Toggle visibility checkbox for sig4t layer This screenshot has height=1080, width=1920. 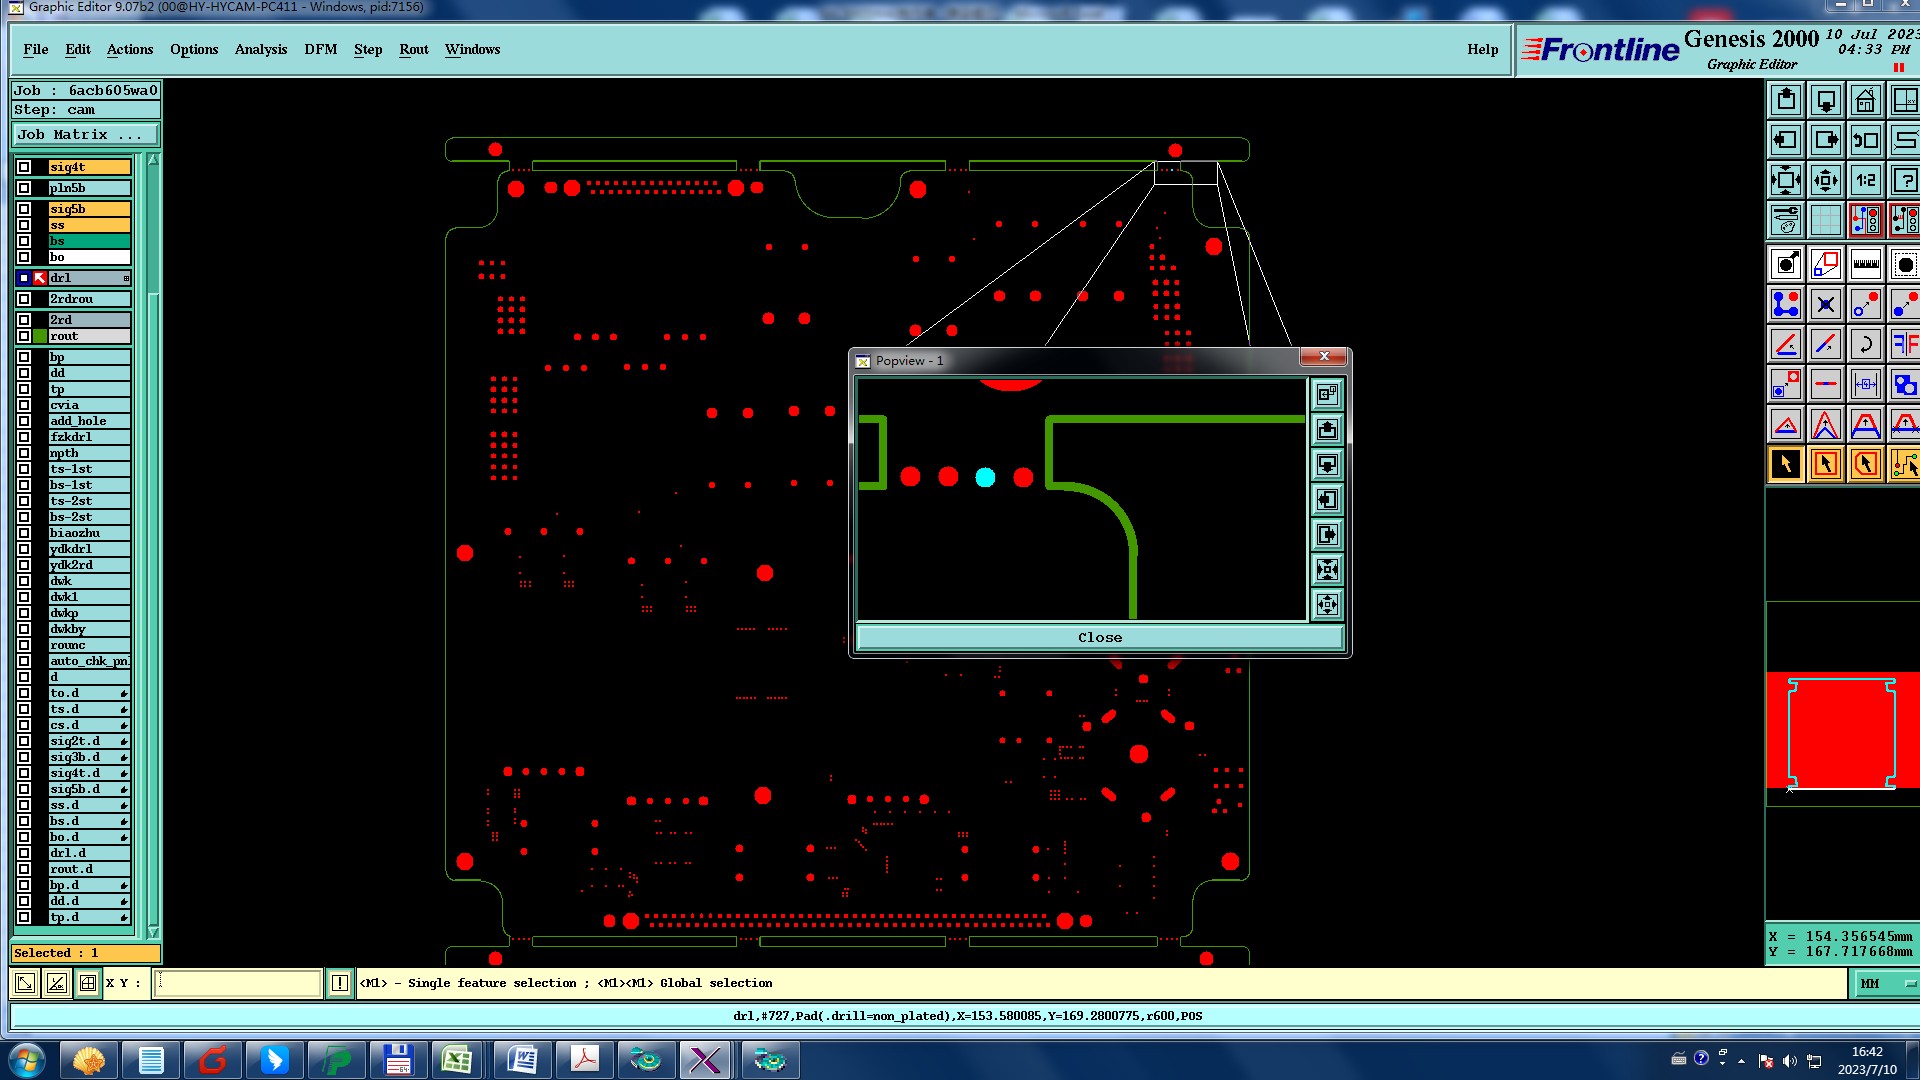pos(24,167)
